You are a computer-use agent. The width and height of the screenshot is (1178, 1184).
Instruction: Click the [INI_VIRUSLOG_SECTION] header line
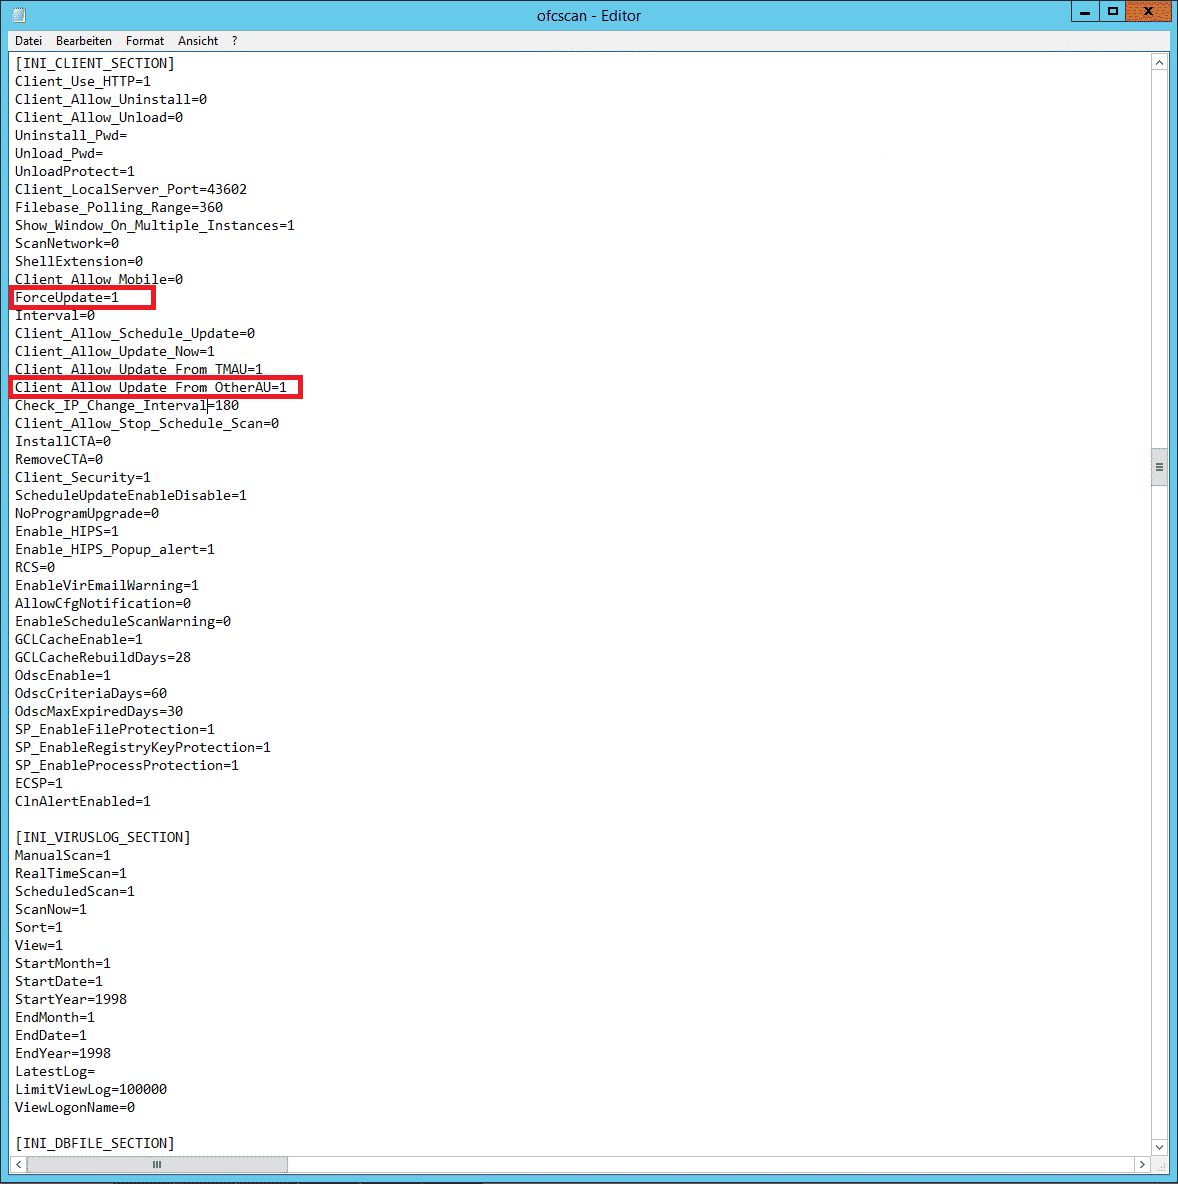103,837
